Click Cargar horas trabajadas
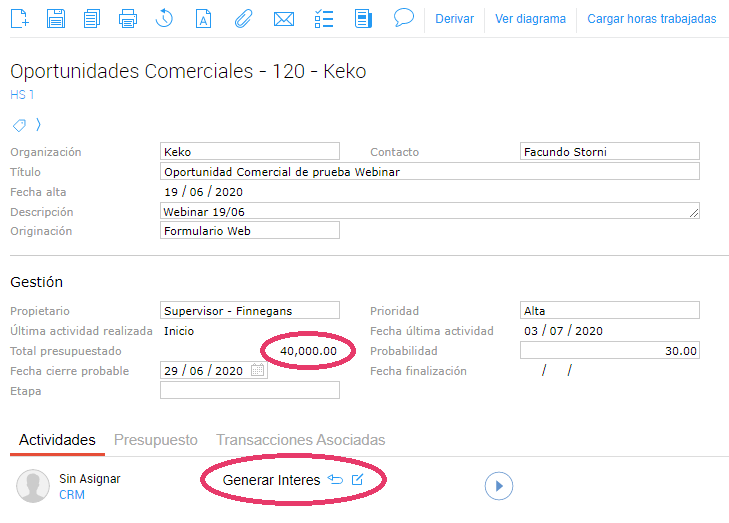The image size is (729, 523). click(x=651, y=19)
